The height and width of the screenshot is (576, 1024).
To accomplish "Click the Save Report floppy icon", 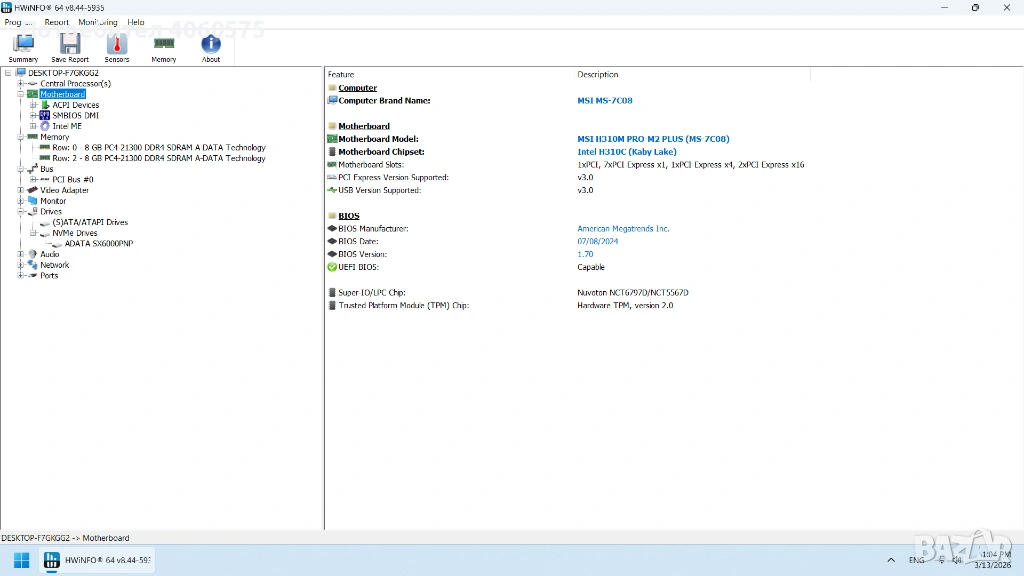I will (69, 47).
